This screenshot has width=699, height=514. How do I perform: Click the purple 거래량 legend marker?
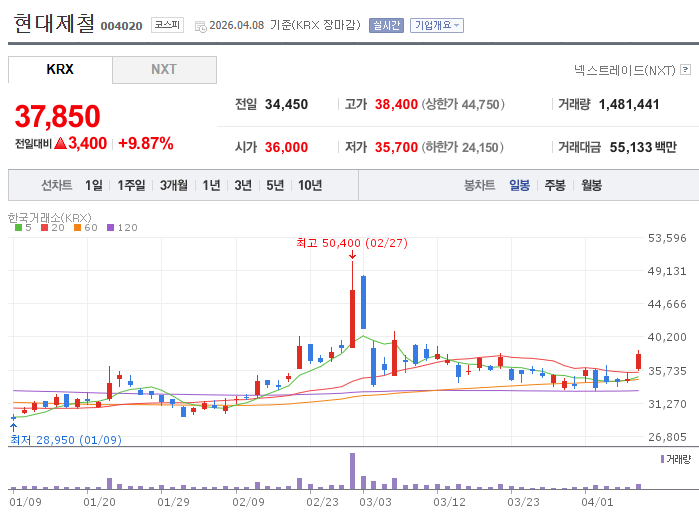click(662, 459)
